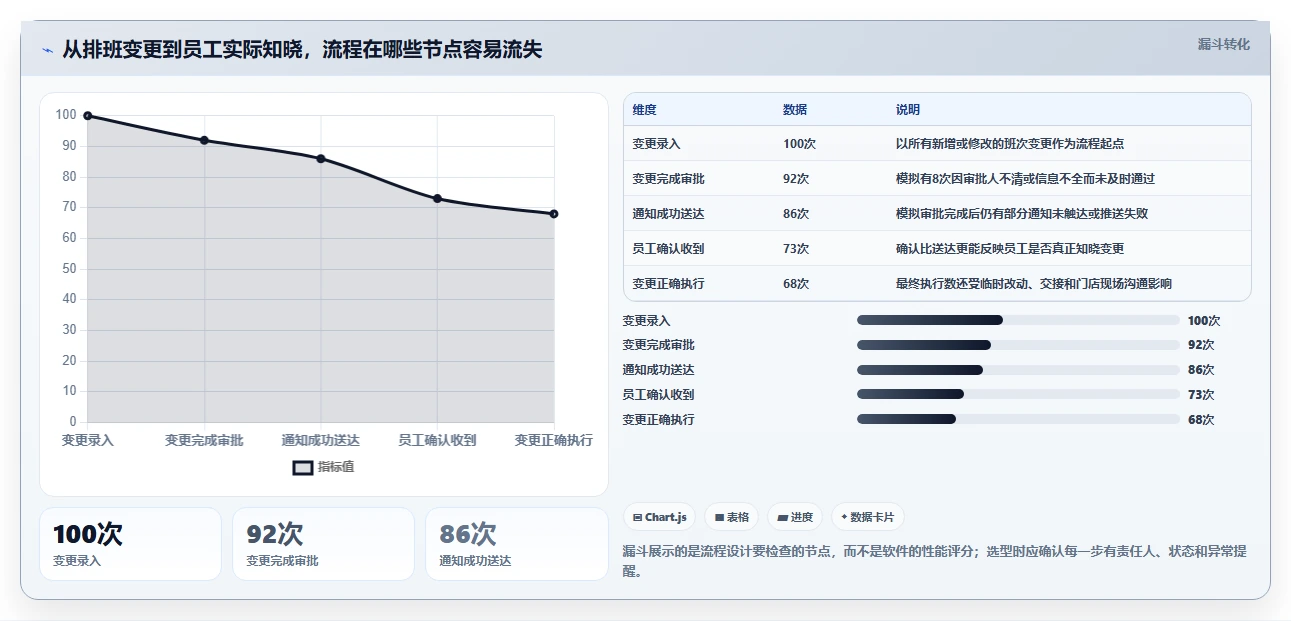Viewport: 1291px width, 621px height.
Task: Click the 员工确认收到 x-axis label on chart
Action: click(437, 440)
